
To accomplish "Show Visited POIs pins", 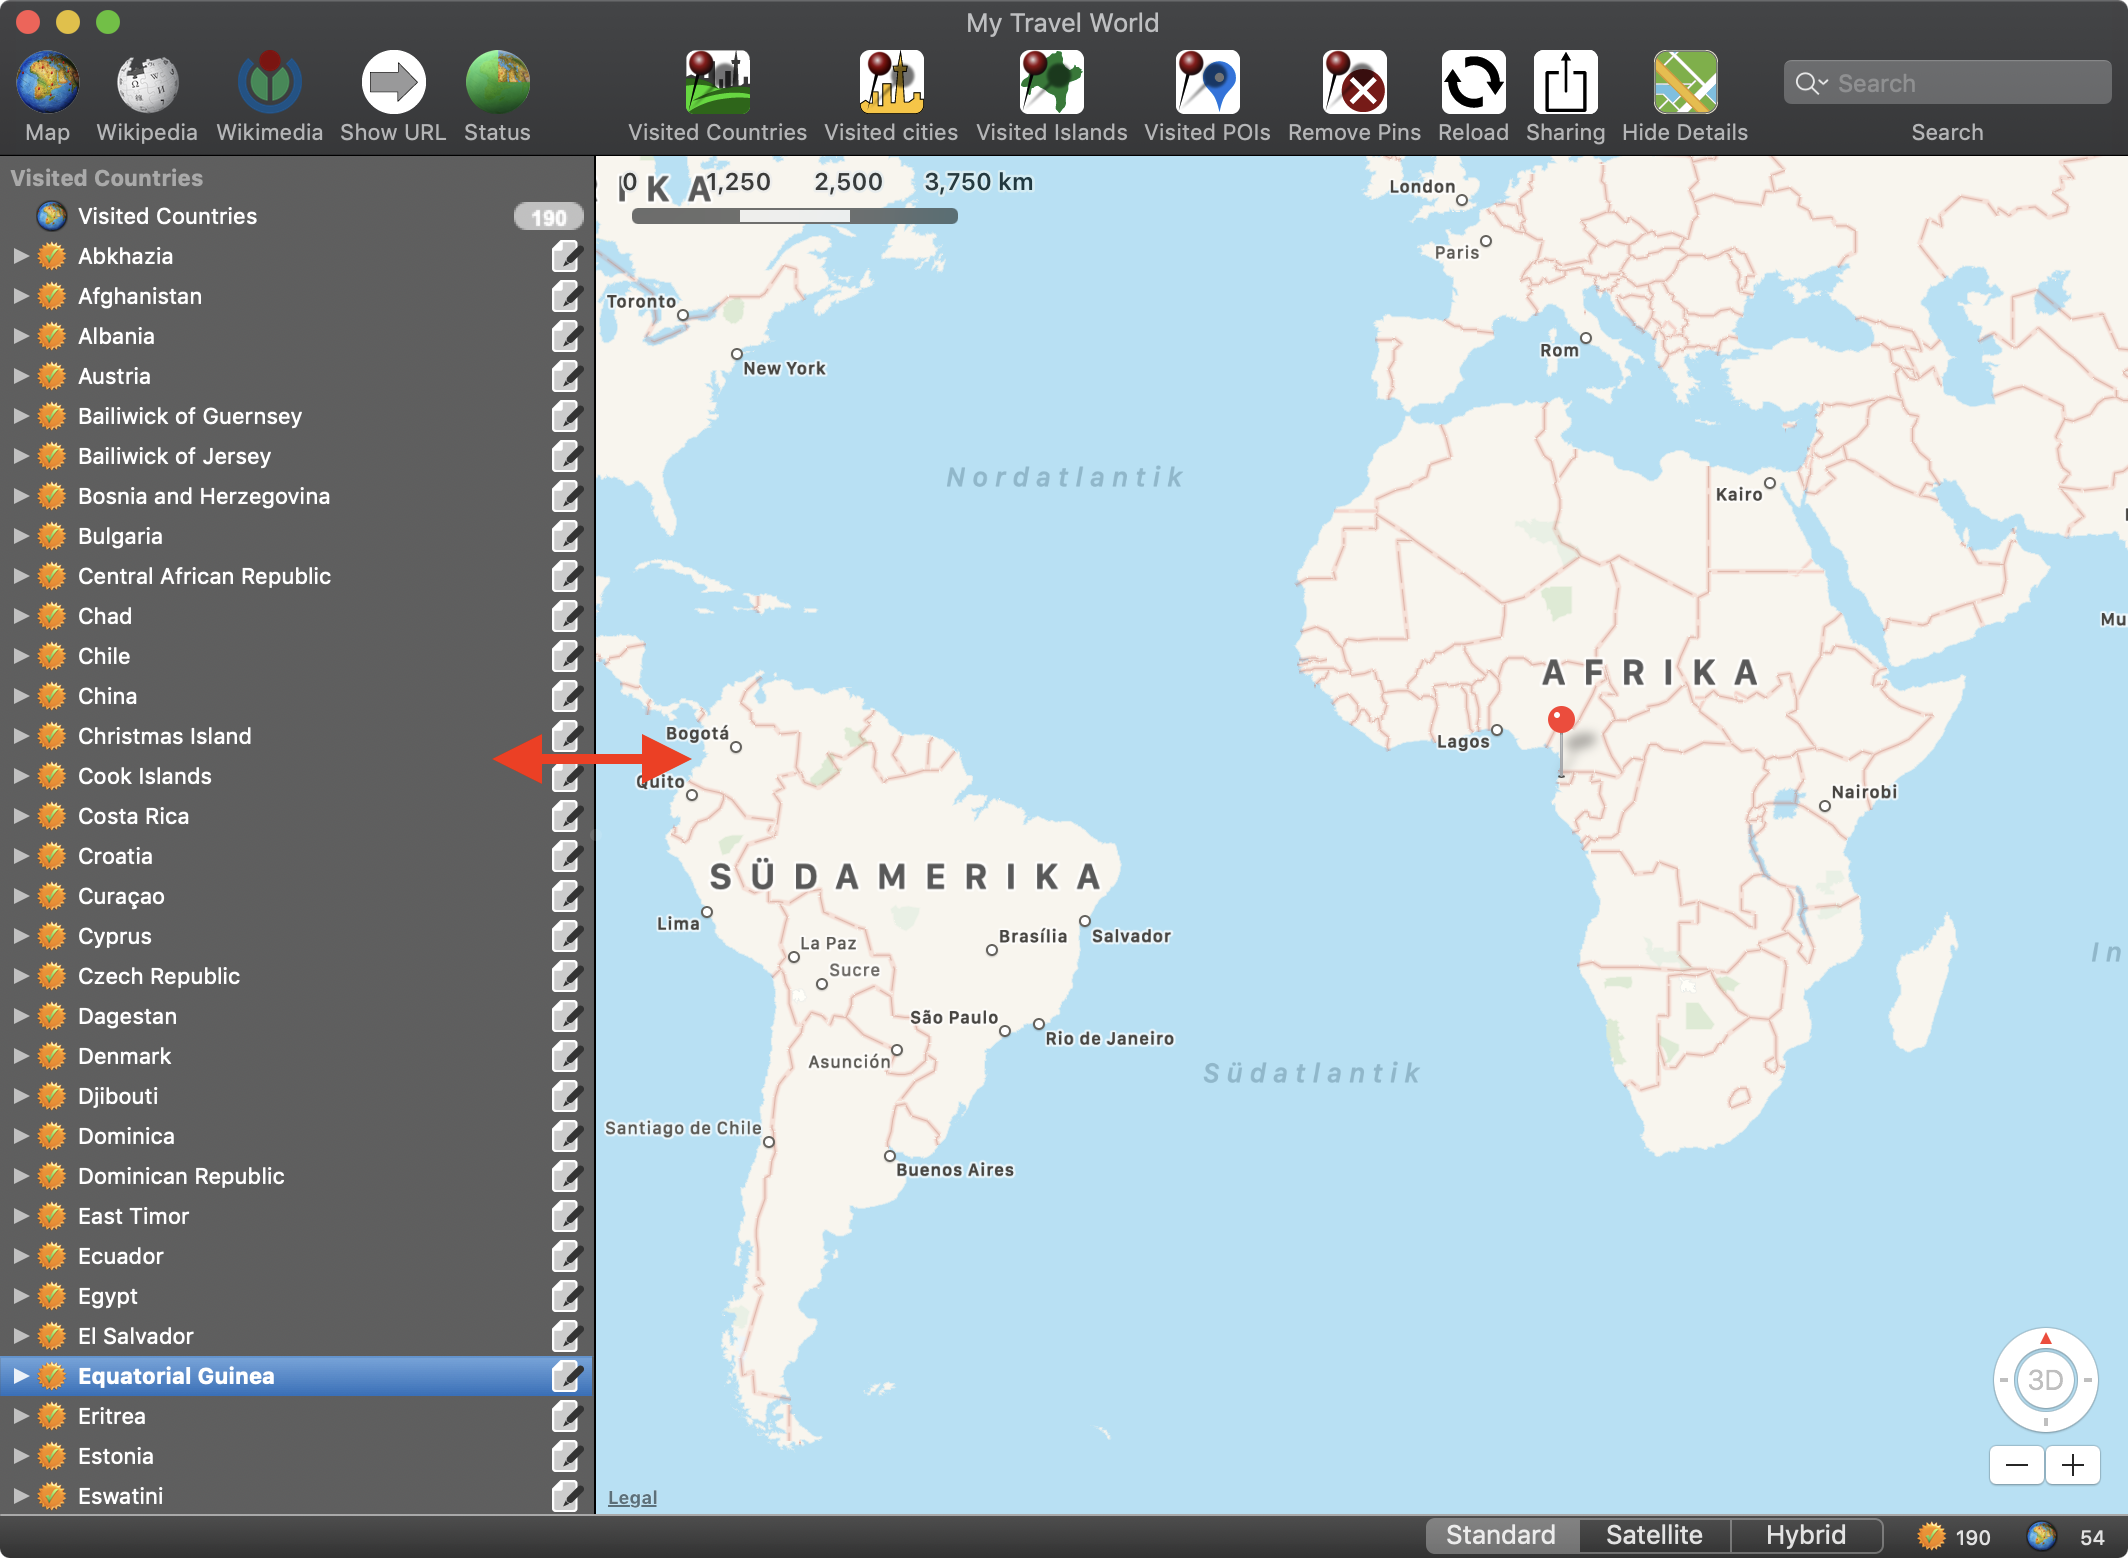I will [x=1207, y=83].
